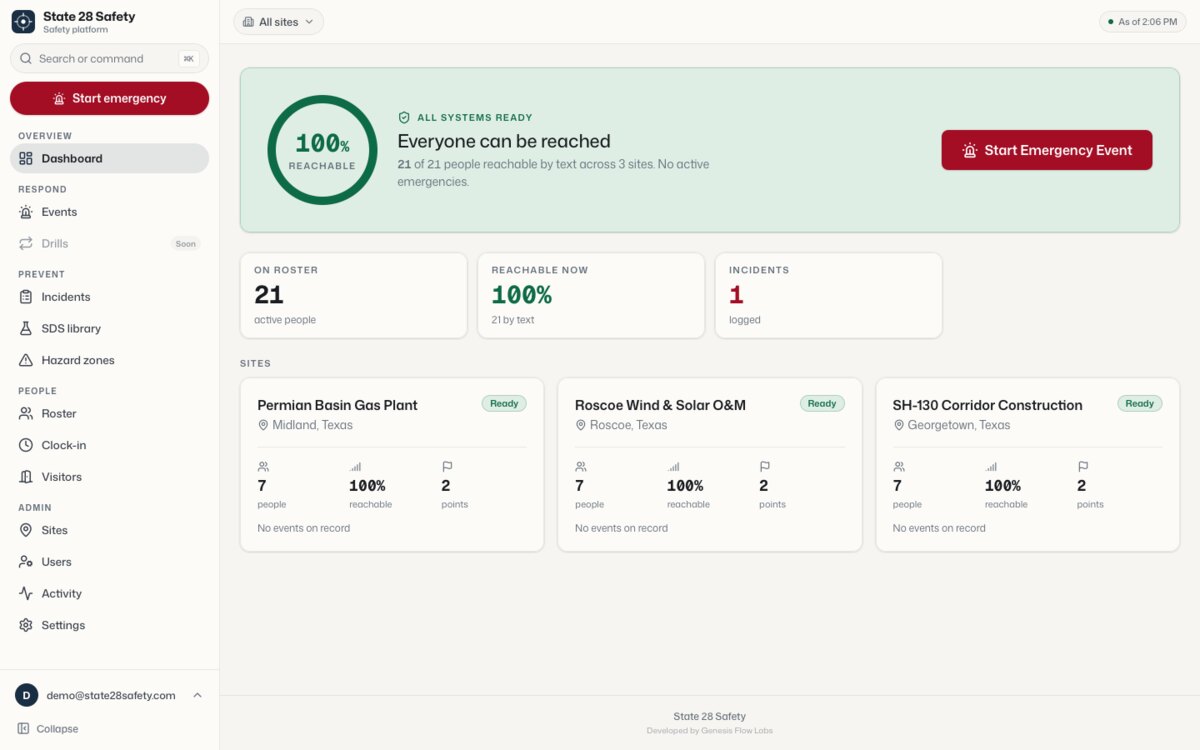Open the Clock-in page
The image size is (1200, 750).
coord(109,445)
